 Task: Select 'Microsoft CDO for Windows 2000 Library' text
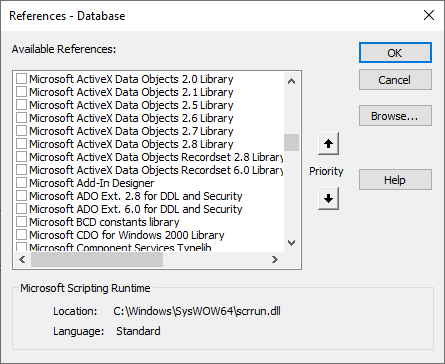127,235
